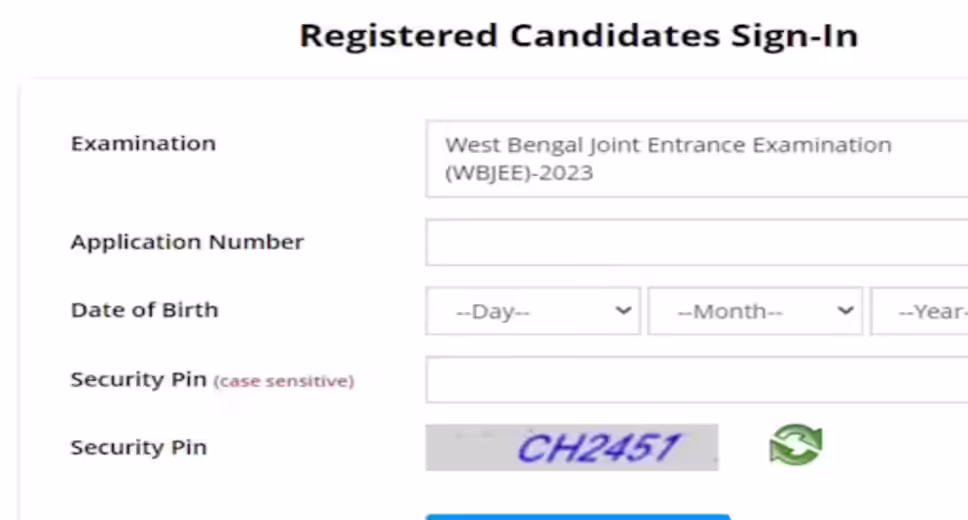Open the Day dropdown for date of birth
The width and height of the screenshot is (968, 520).
(x=532, y=311)
